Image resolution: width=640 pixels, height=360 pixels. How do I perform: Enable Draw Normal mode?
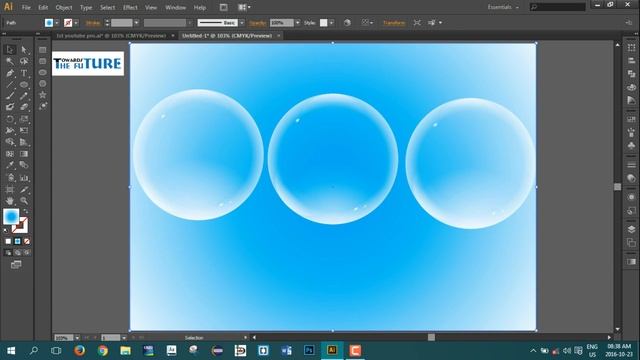(8, 253)
